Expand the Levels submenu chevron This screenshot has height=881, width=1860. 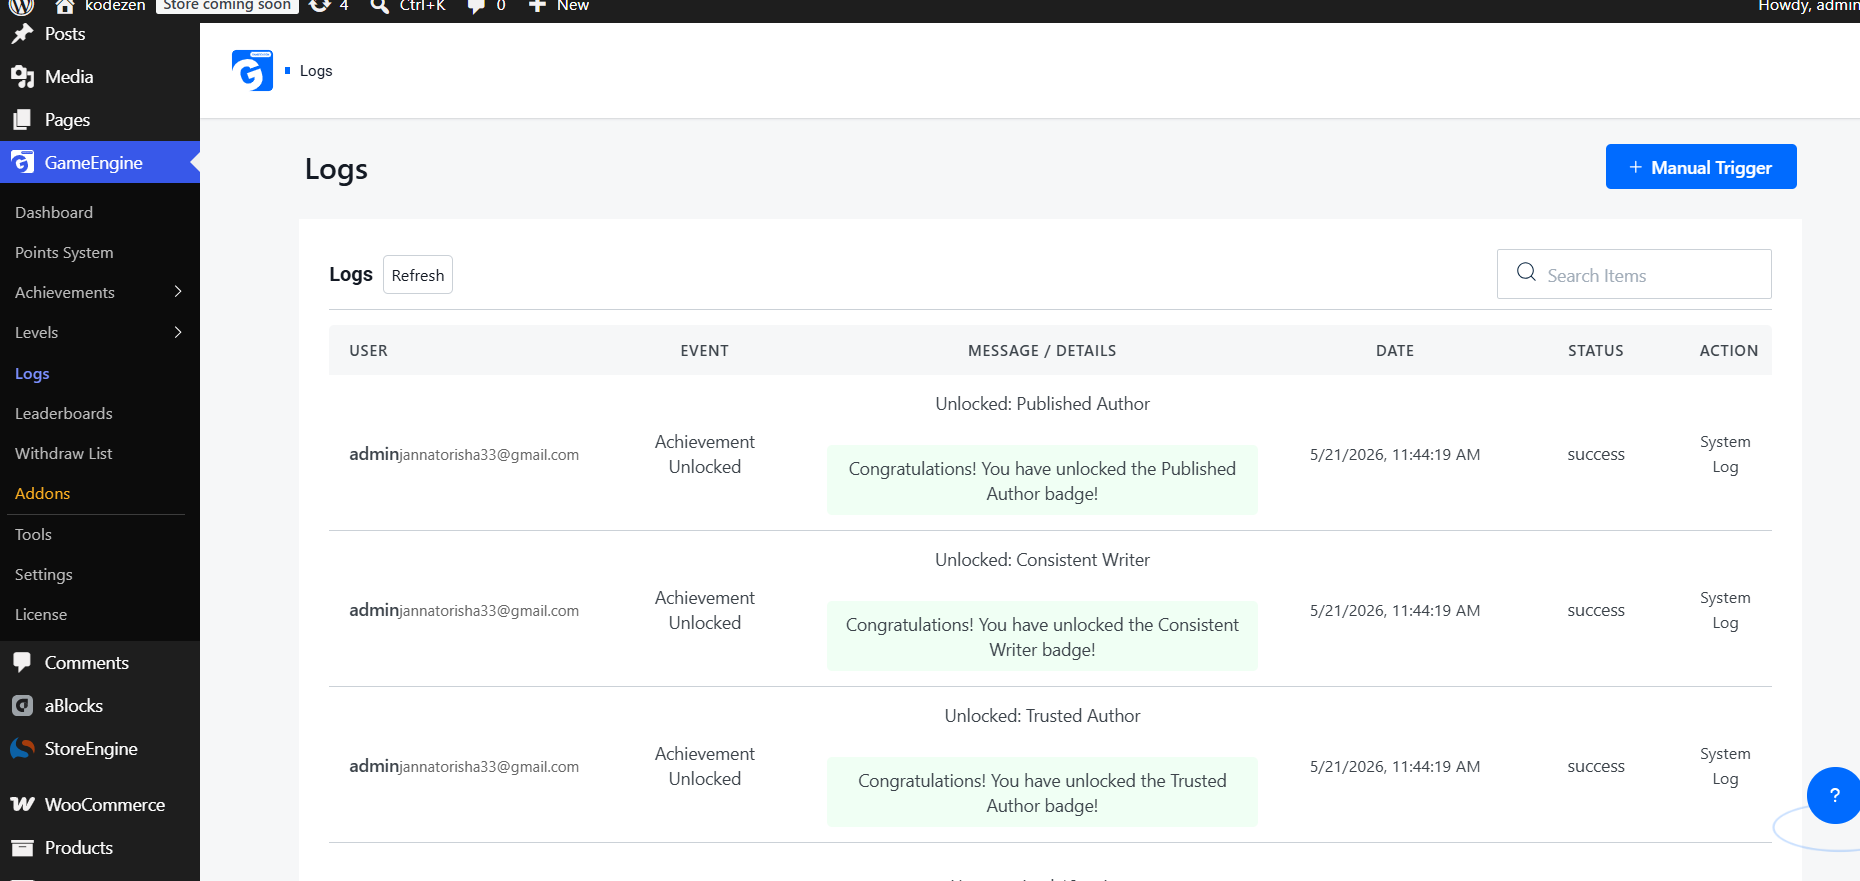(178, 332)
